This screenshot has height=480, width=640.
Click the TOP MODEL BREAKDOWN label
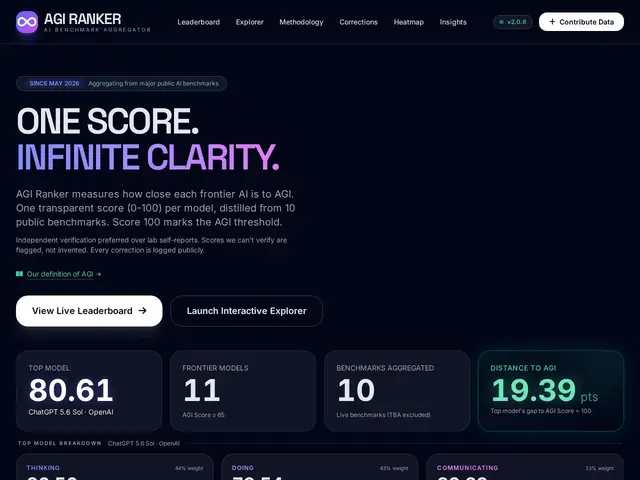click(60, 443)
